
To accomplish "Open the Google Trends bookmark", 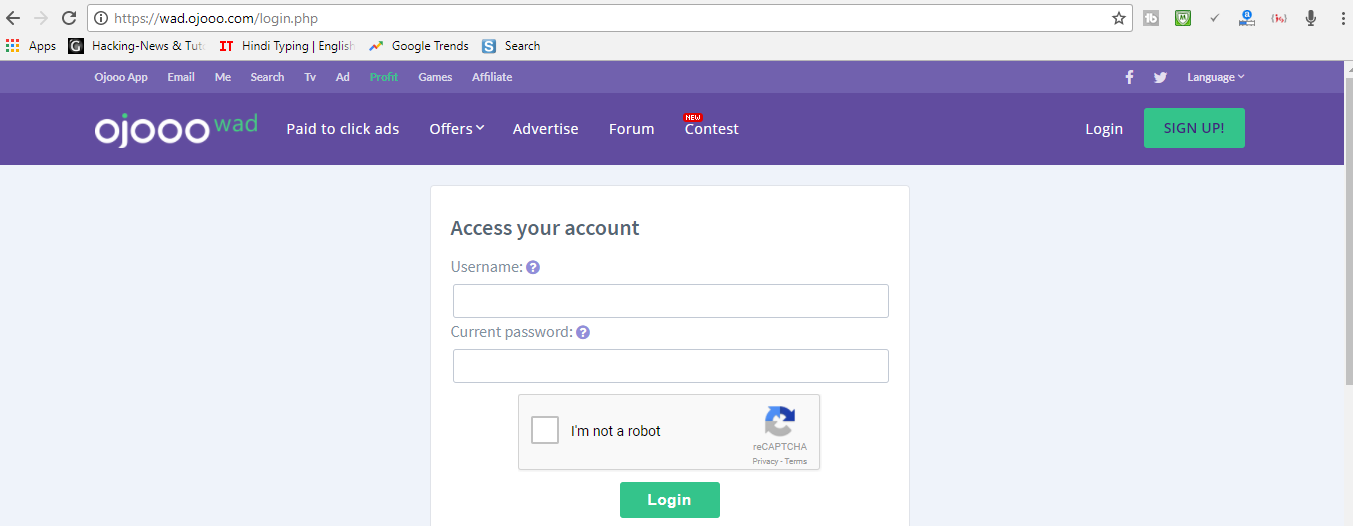I will click(419, 46).
